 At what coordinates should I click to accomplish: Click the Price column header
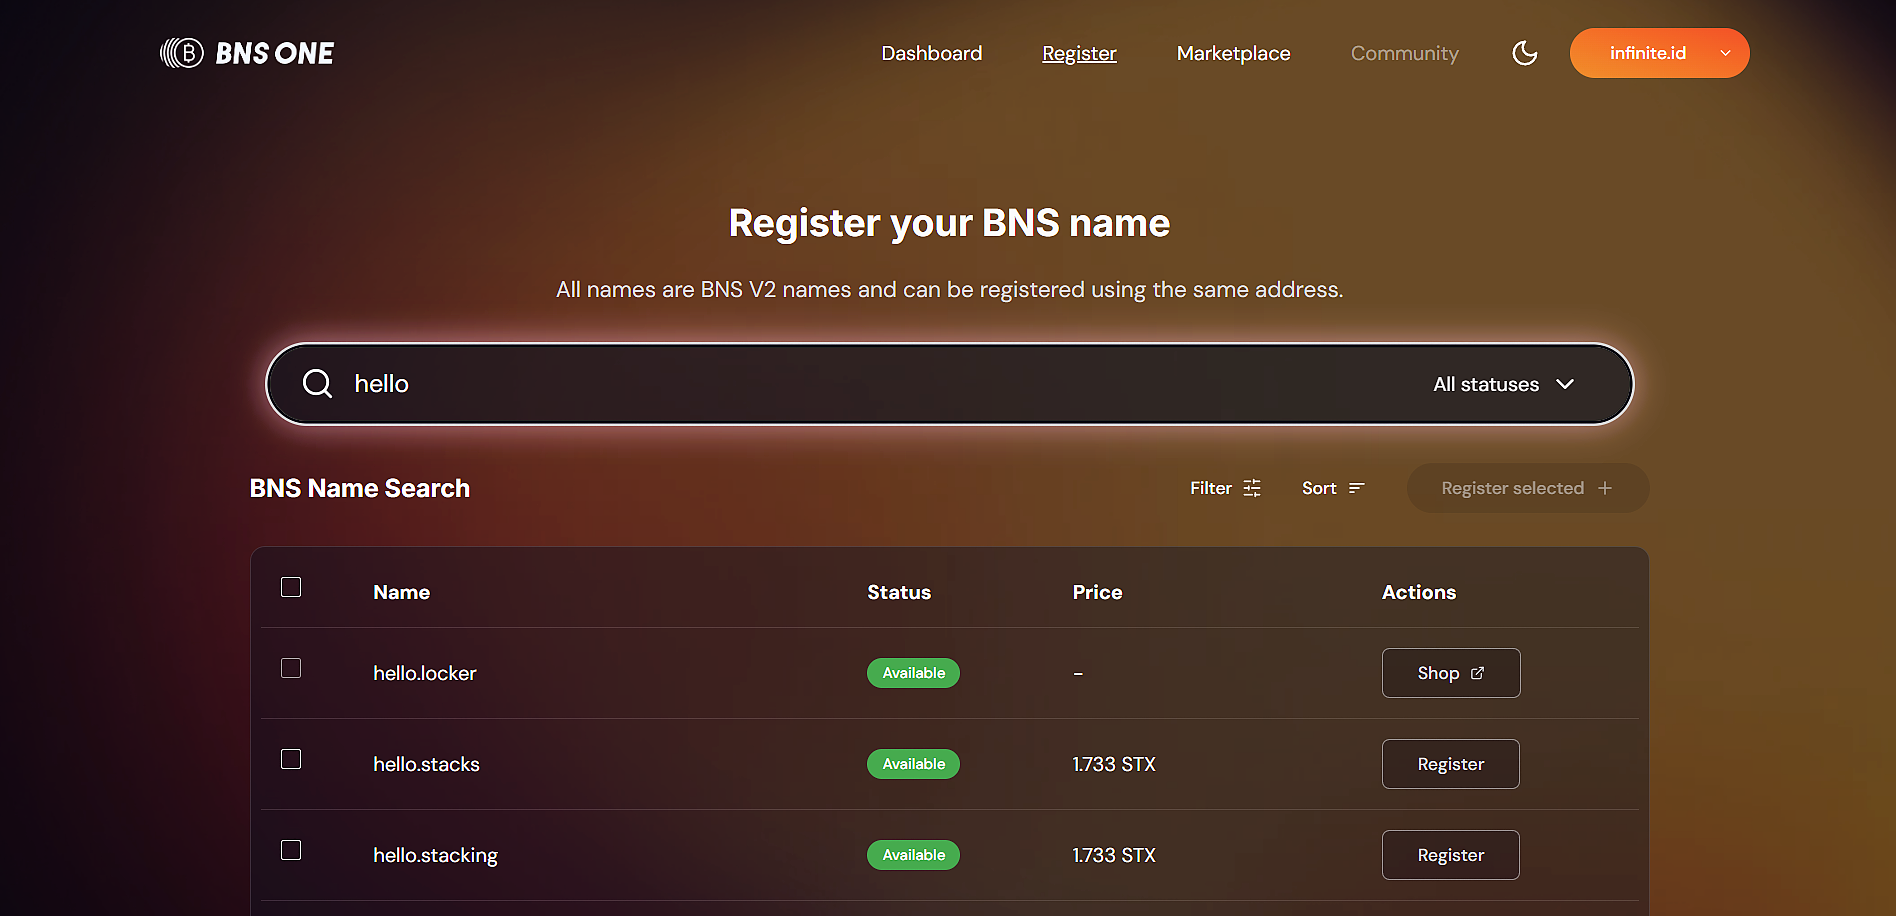(x=1097, y=592)
